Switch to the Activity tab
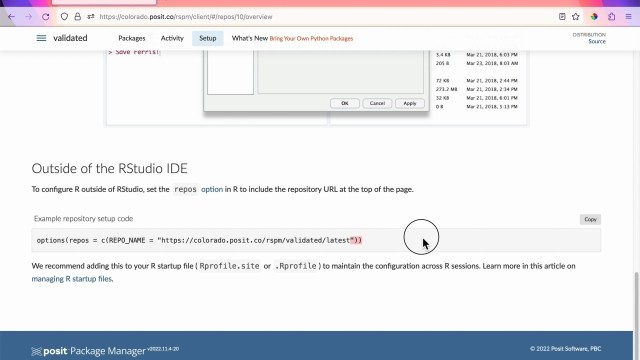Image resolution: width=640 pixels, height=360 pixels. (172, 38)
